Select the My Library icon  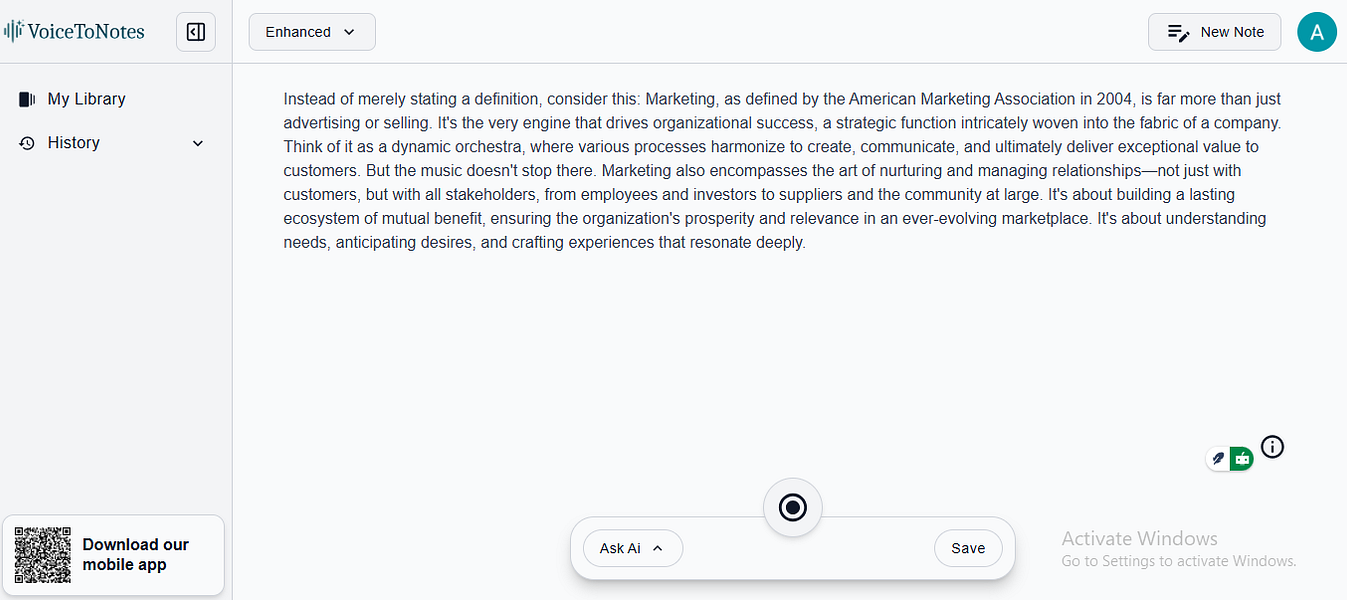(25, 98)
